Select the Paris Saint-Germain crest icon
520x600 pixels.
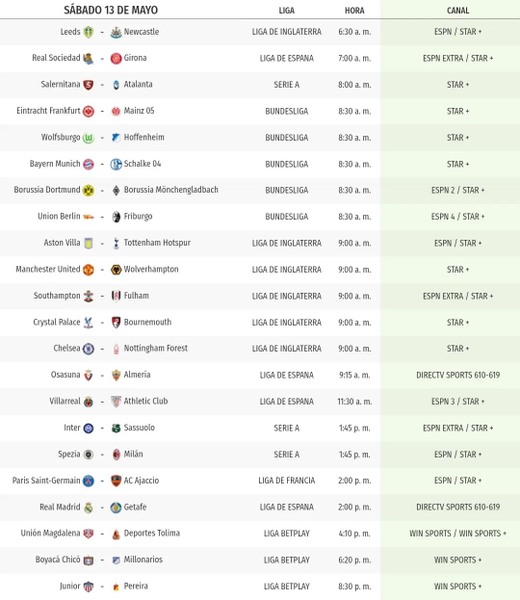point(88,481)
